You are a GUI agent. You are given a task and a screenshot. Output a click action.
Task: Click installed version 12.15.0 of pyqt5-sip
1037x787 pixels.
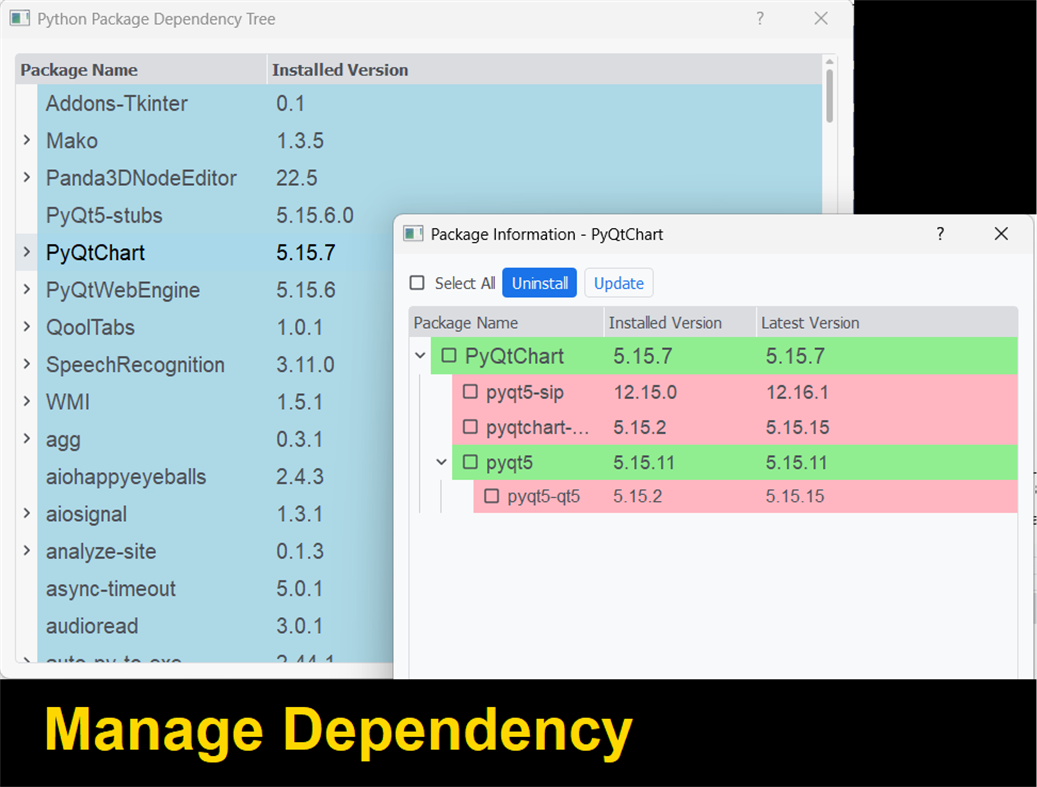point(645,392)
